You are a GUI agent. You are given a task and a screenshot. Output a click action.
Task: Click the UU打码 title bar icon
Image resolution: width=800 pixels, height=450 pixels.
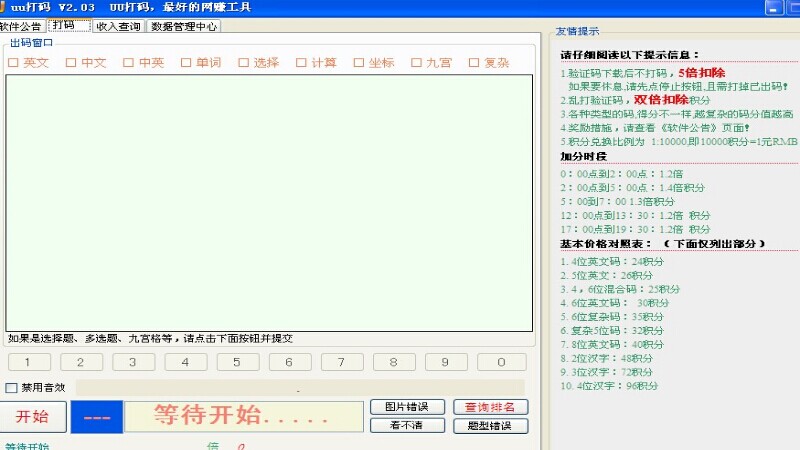2,7
